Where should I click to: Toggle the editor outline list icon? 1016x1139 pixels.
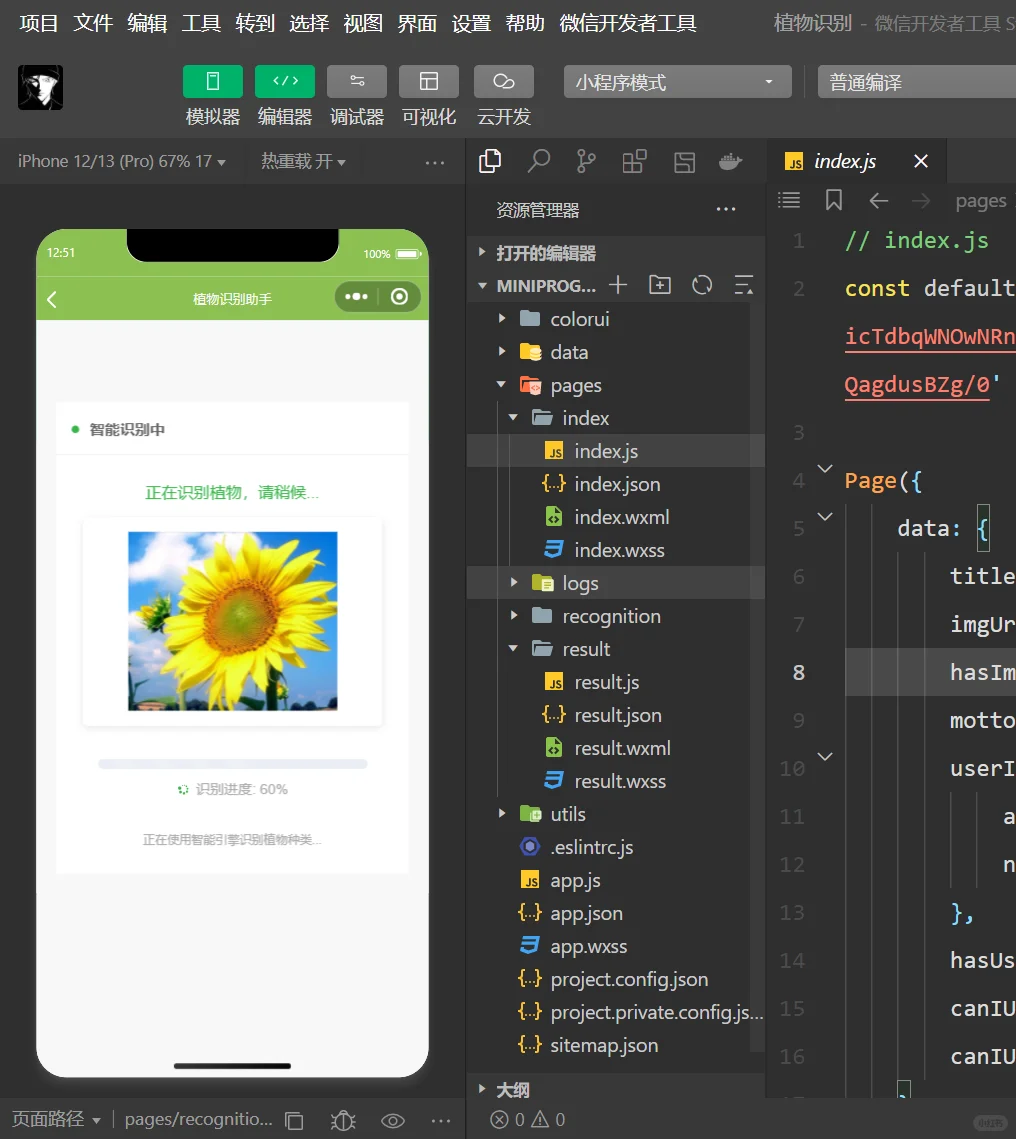(789, 200)
